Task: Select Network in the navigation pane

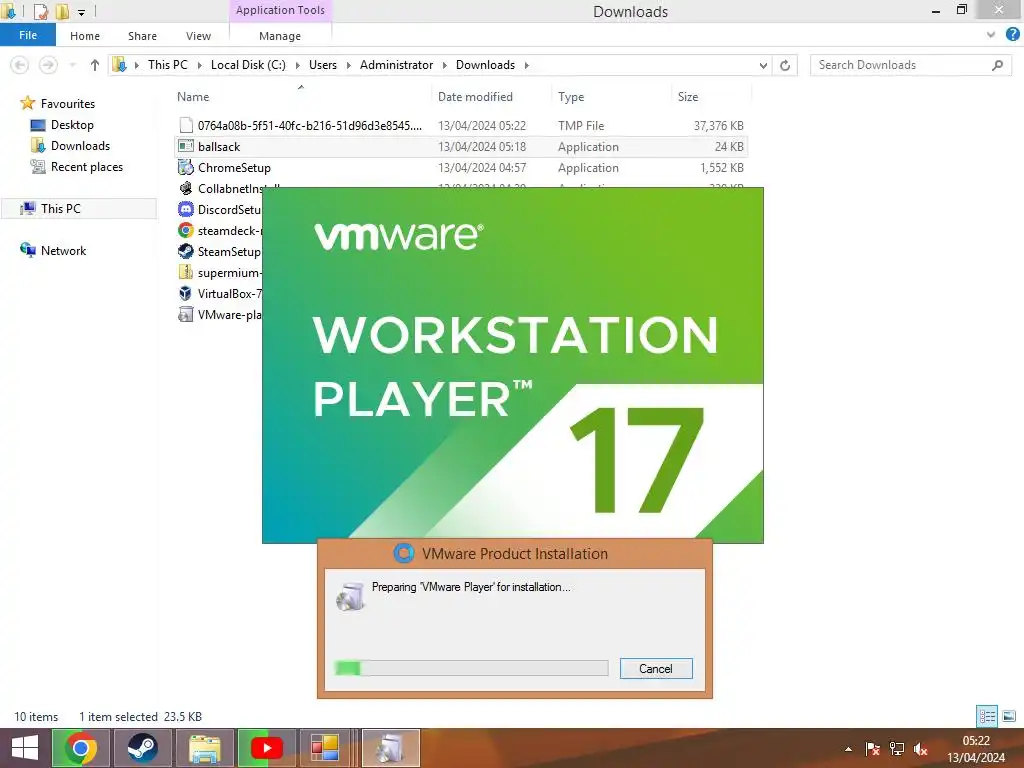Action: 63,250
